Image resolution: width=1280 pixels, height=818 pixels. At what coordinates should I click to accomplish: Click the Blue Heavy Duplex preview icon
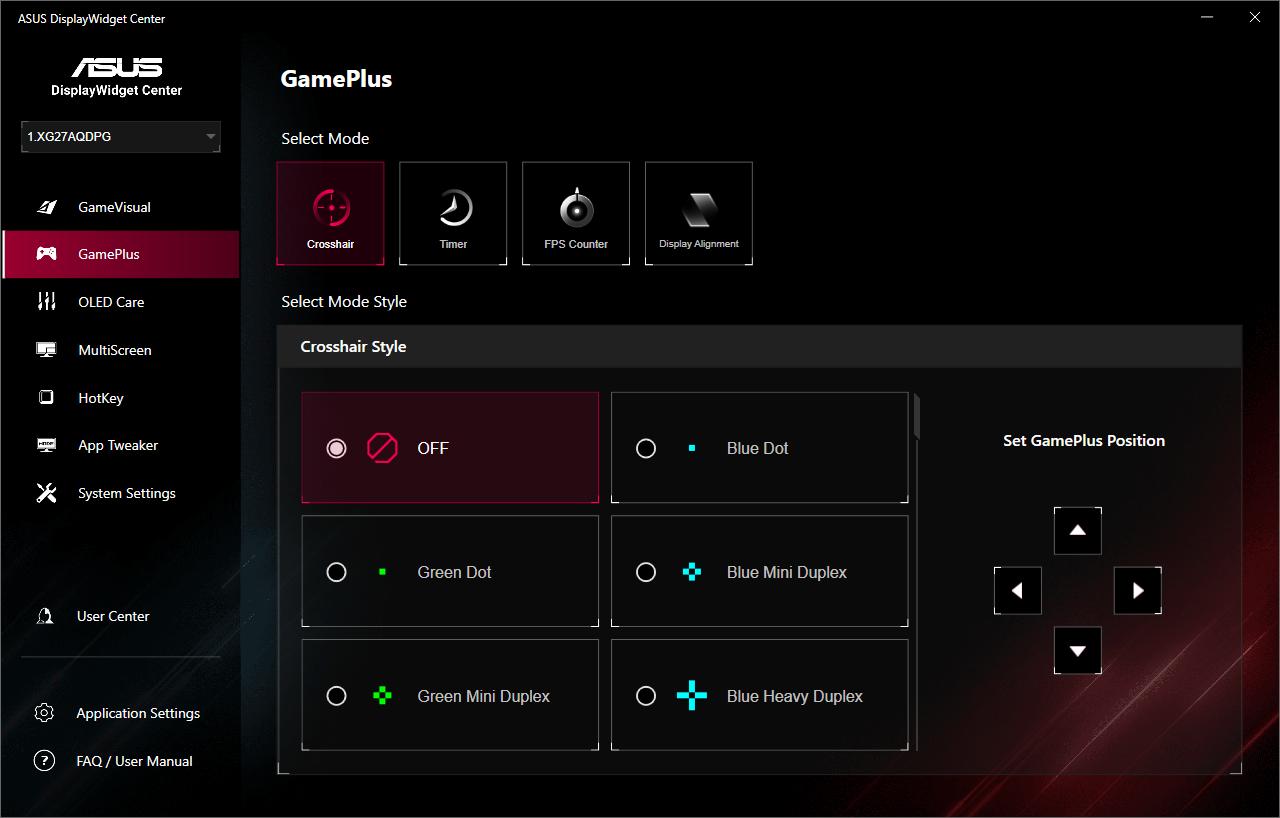tap(692, 696)
